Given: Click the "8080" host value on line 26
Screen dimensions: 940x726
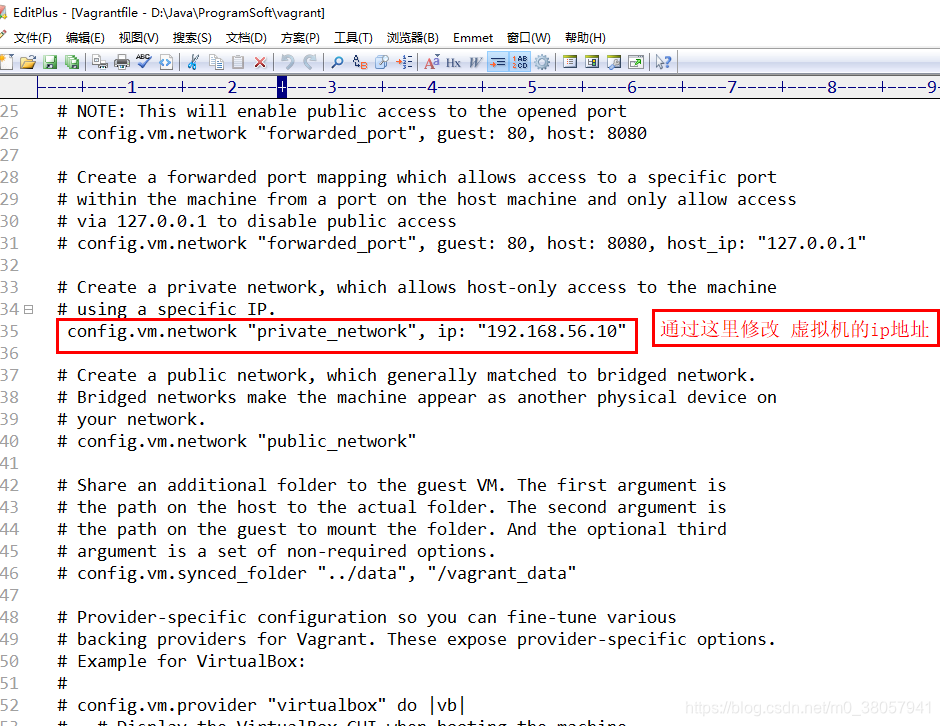Looking at the screenshot, I should pos(626,133).
